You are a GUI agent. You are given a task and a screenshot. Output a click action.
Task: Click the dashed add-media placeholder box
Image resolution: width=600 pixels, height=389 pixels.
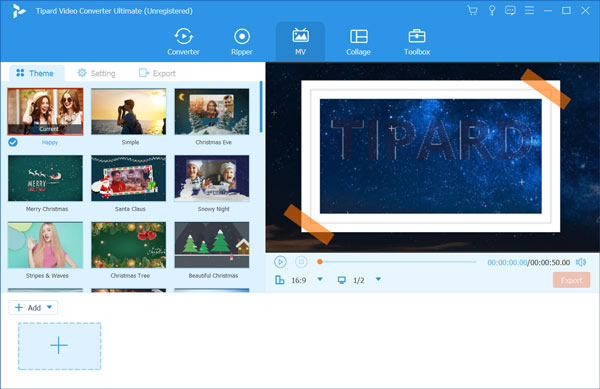(x=59, y=346)
